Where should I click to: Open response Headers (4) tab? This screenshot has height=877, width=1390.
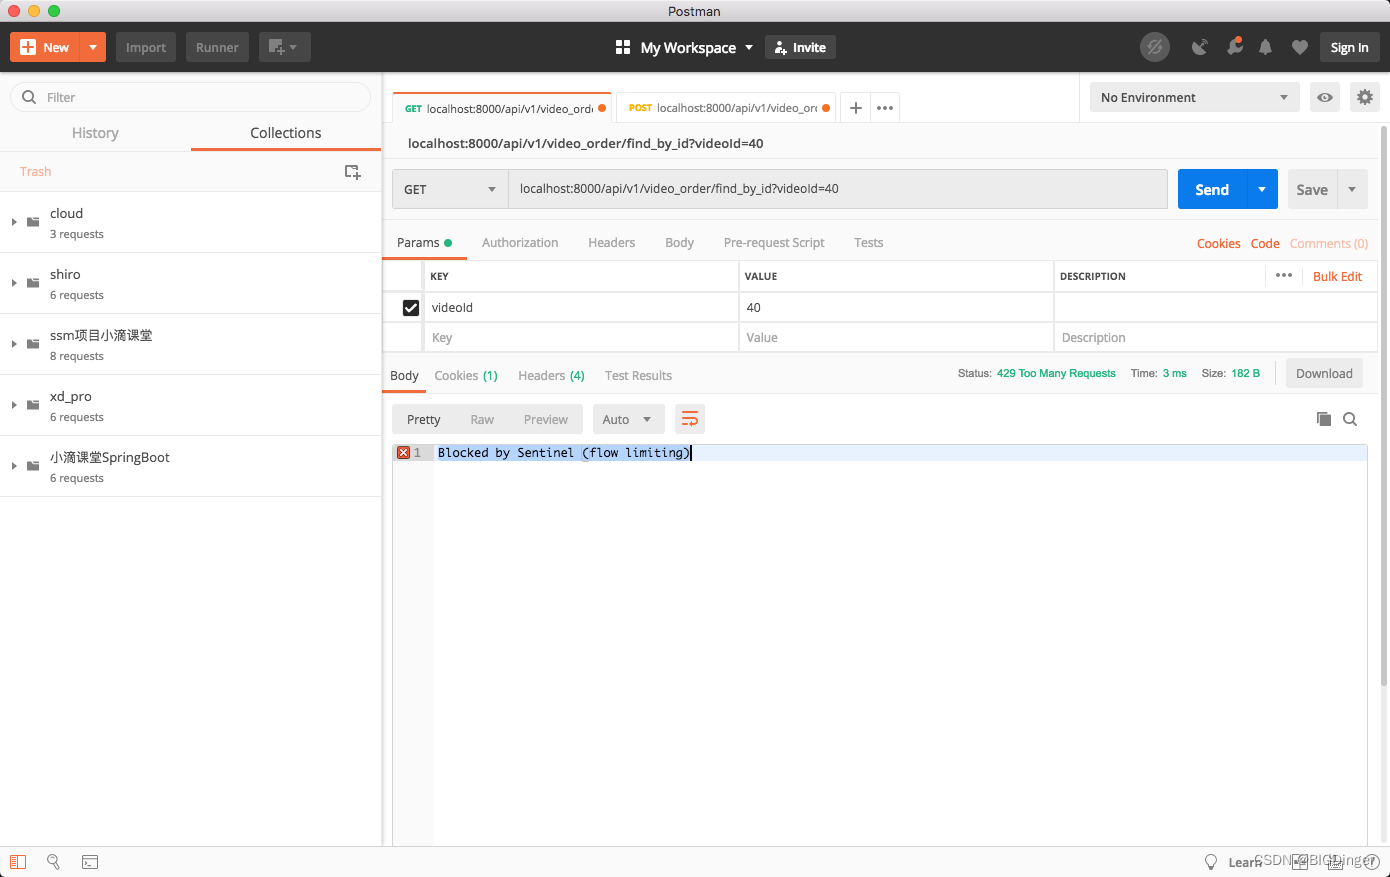(551, 376)
